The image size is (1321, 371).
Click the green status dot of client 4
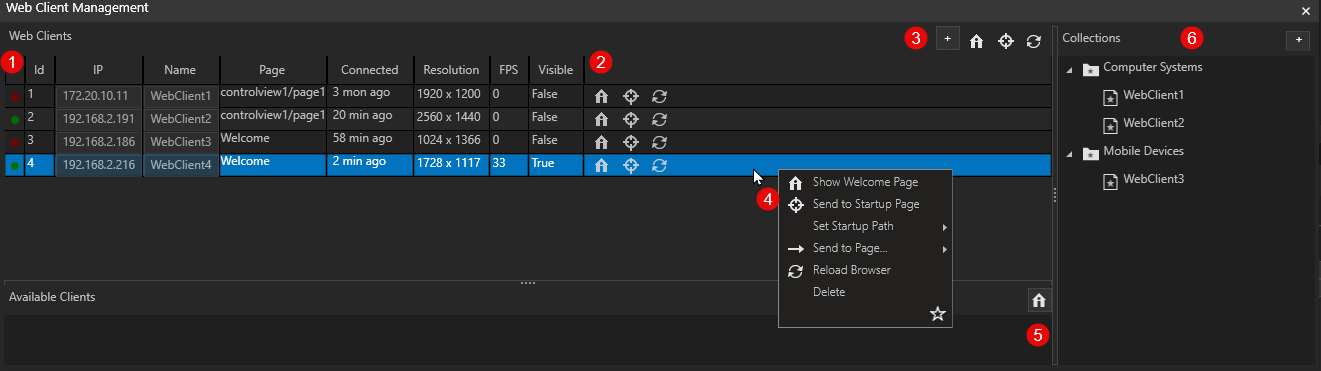point(14,166)
